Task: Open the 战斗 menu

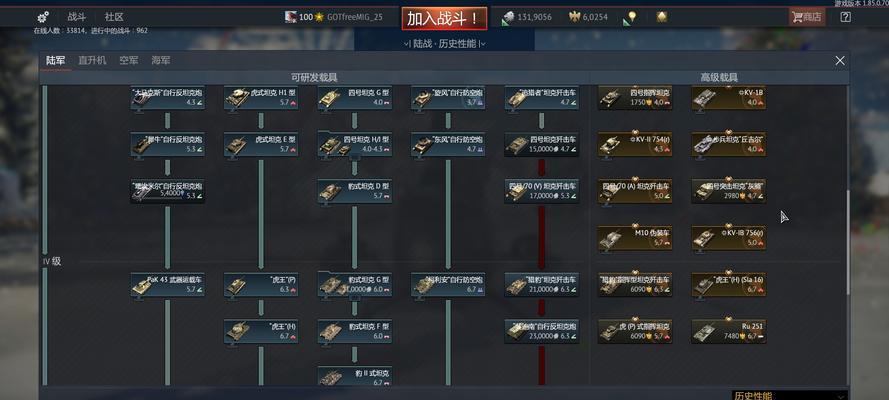Action: coord(77,17)
